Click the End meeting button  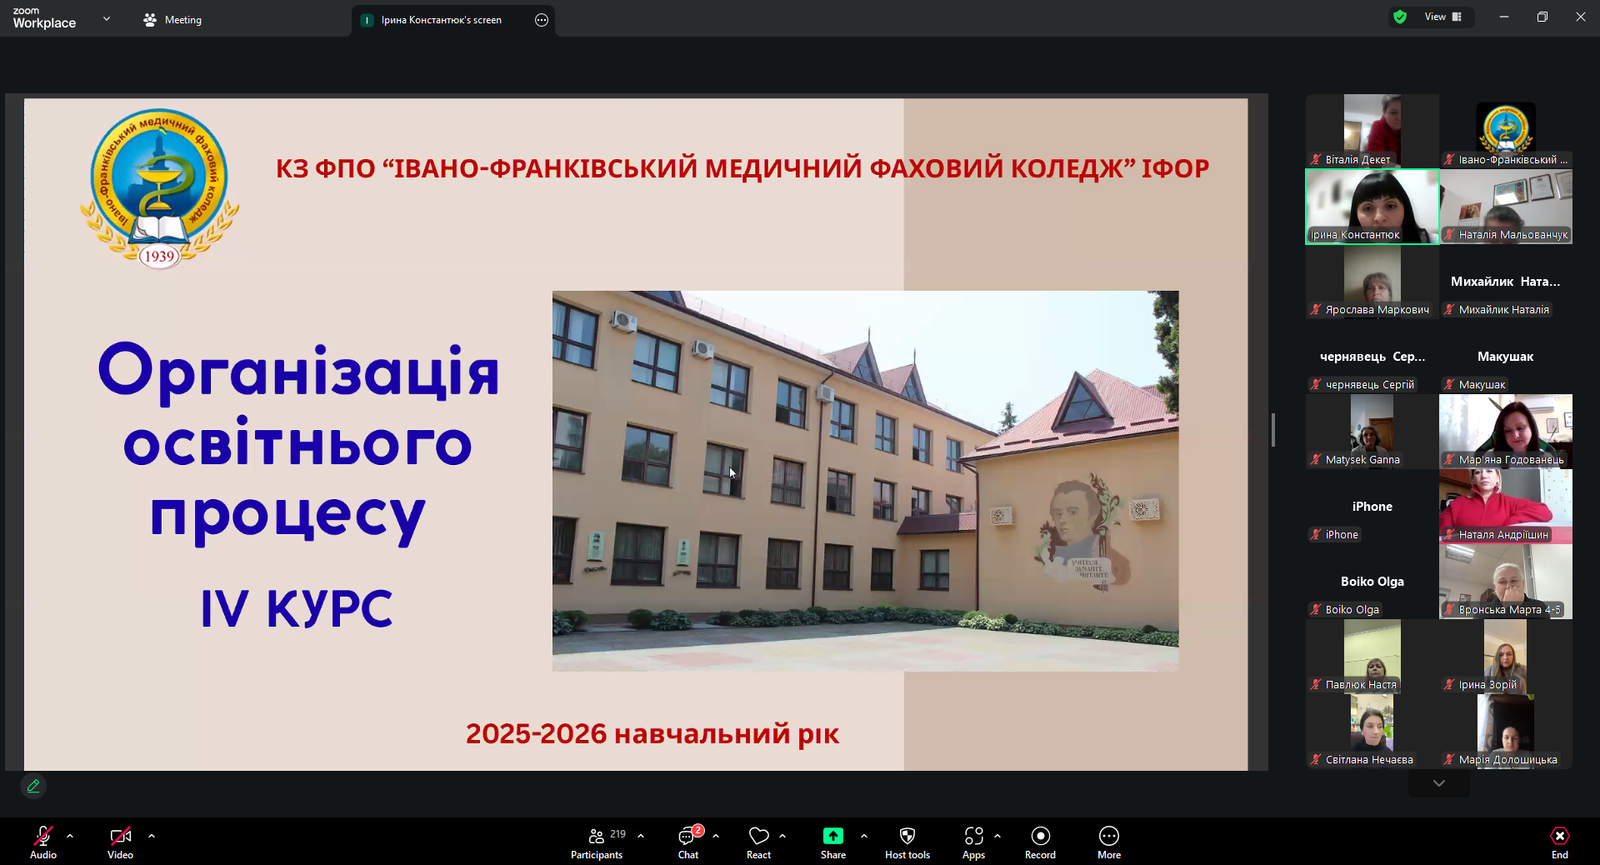click(1559, 841)
